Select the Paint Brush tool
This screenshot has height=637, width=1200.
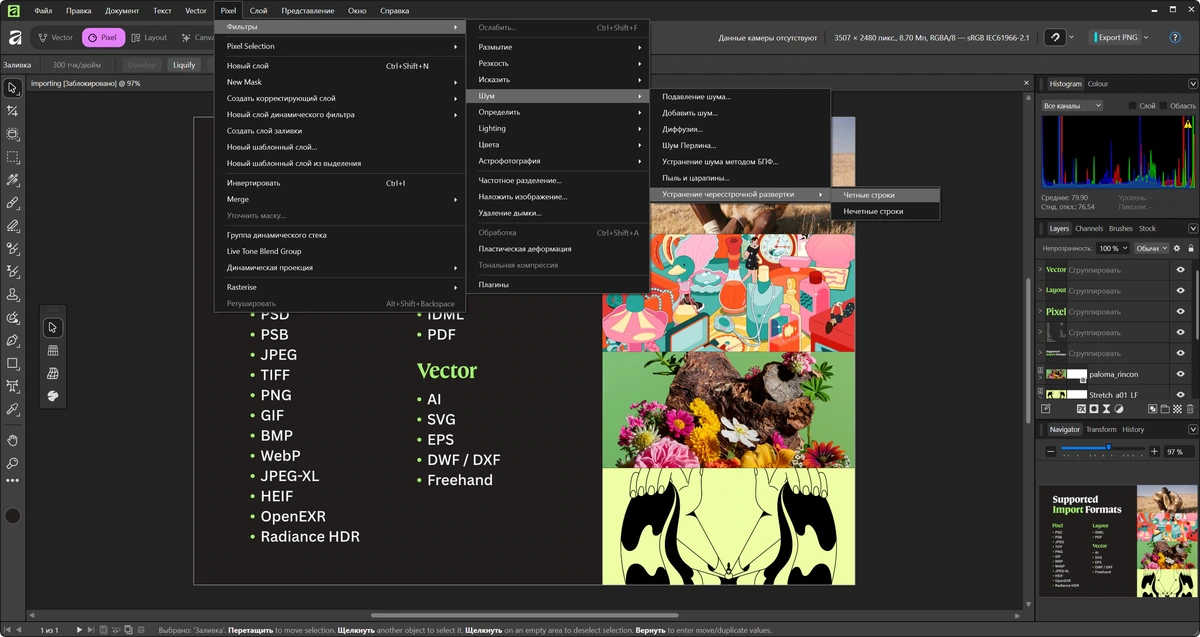pos(12,203)
